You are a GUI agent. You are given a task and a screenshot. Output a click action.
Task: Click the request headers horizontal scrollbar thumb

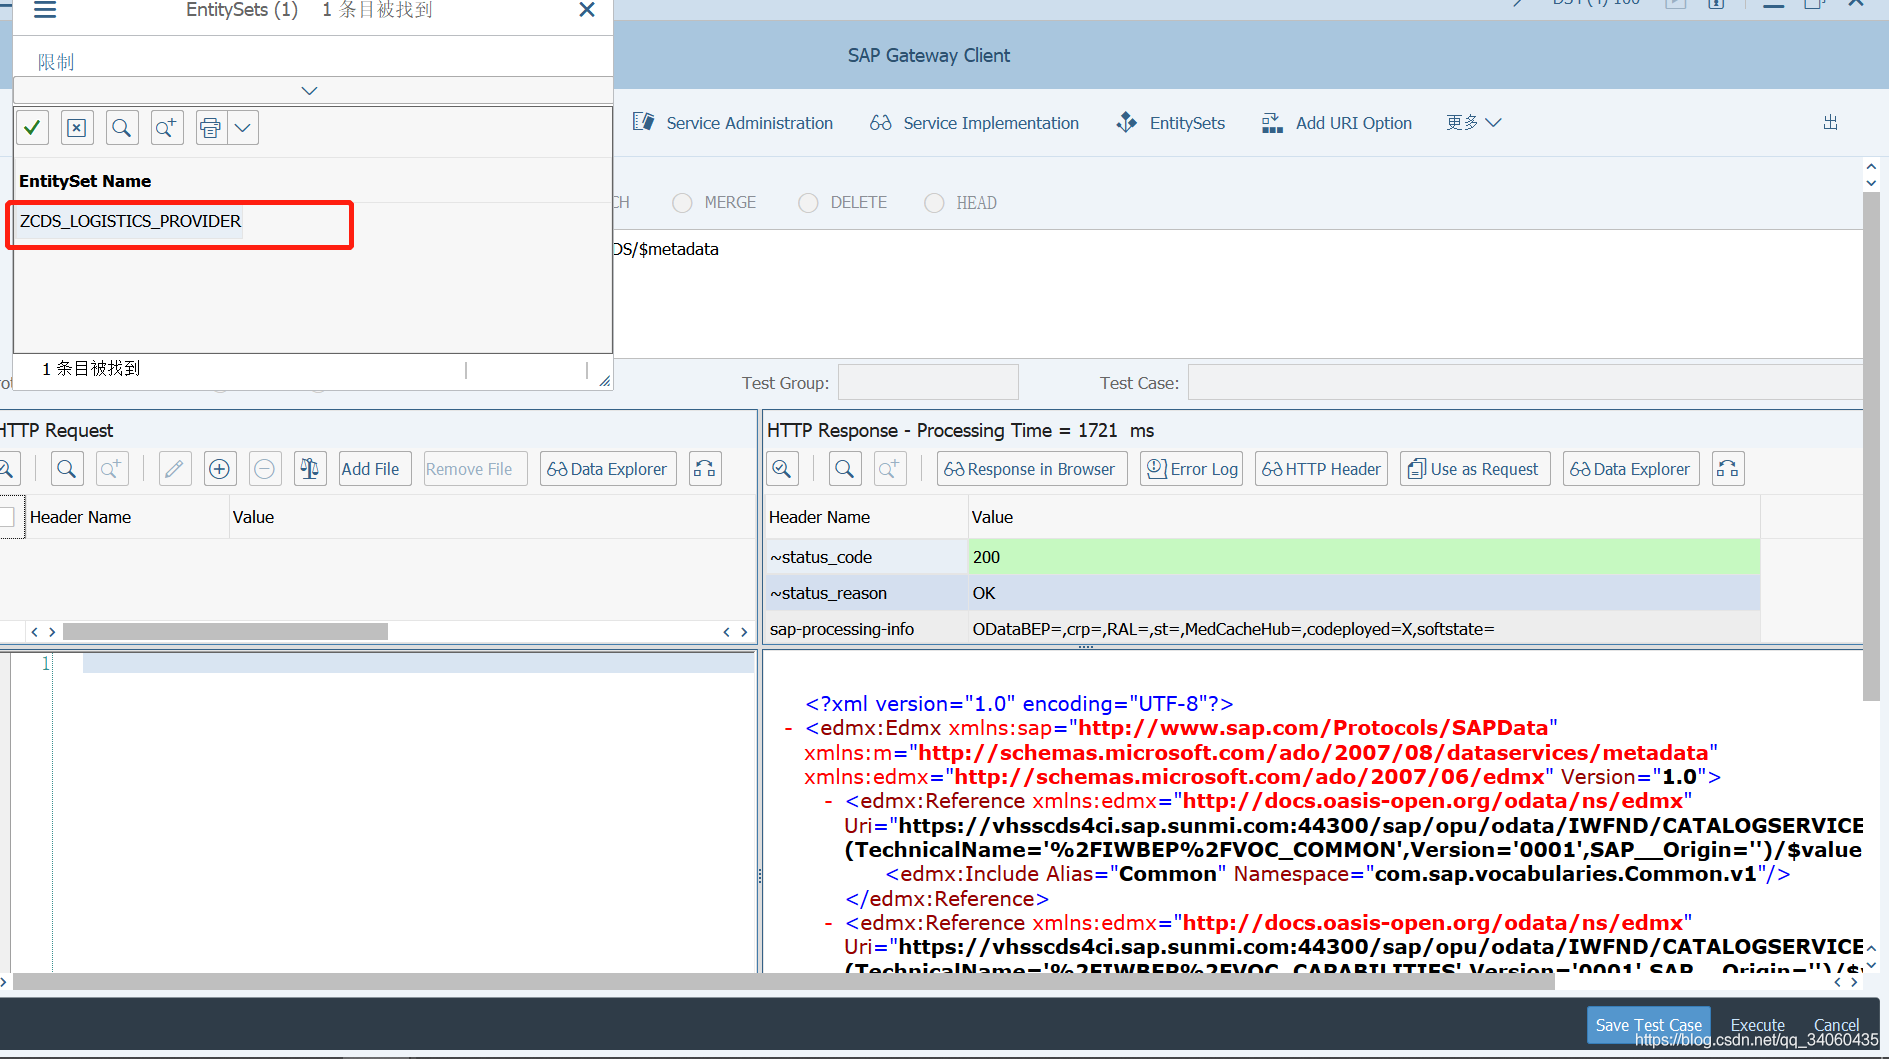click(x=225, y=632)
